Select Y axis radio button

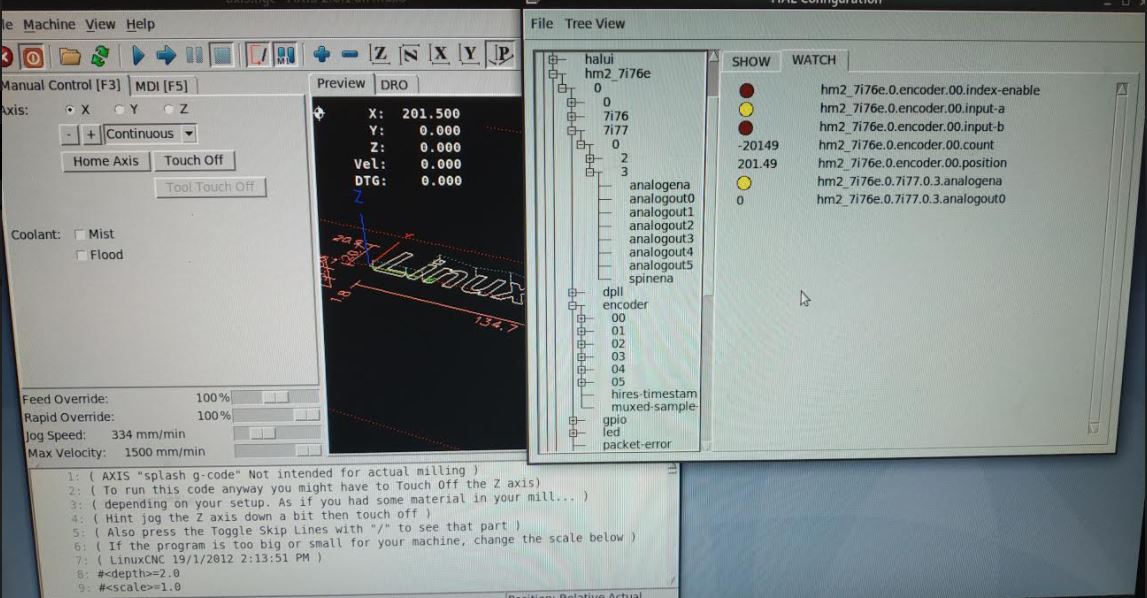pyautogui.click(x=120, y=110)
